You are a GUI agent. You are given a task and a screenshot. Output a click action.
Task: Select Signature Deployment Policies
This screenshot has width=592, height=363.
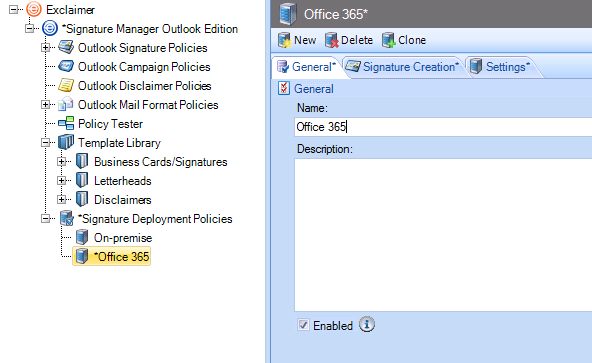coord(155,219)
